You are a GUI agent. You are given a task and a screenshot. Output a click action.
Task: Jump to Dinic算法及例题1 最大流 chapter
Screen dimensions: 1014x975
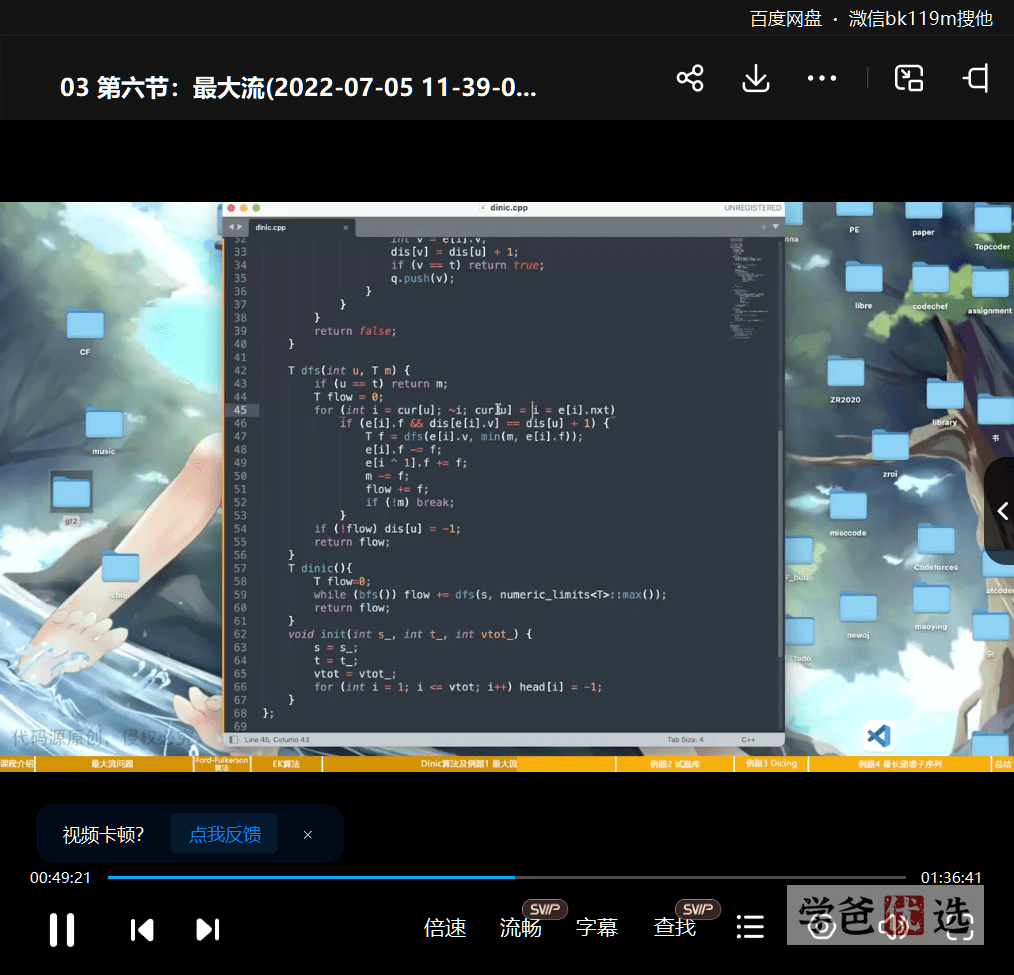point(469,764)
